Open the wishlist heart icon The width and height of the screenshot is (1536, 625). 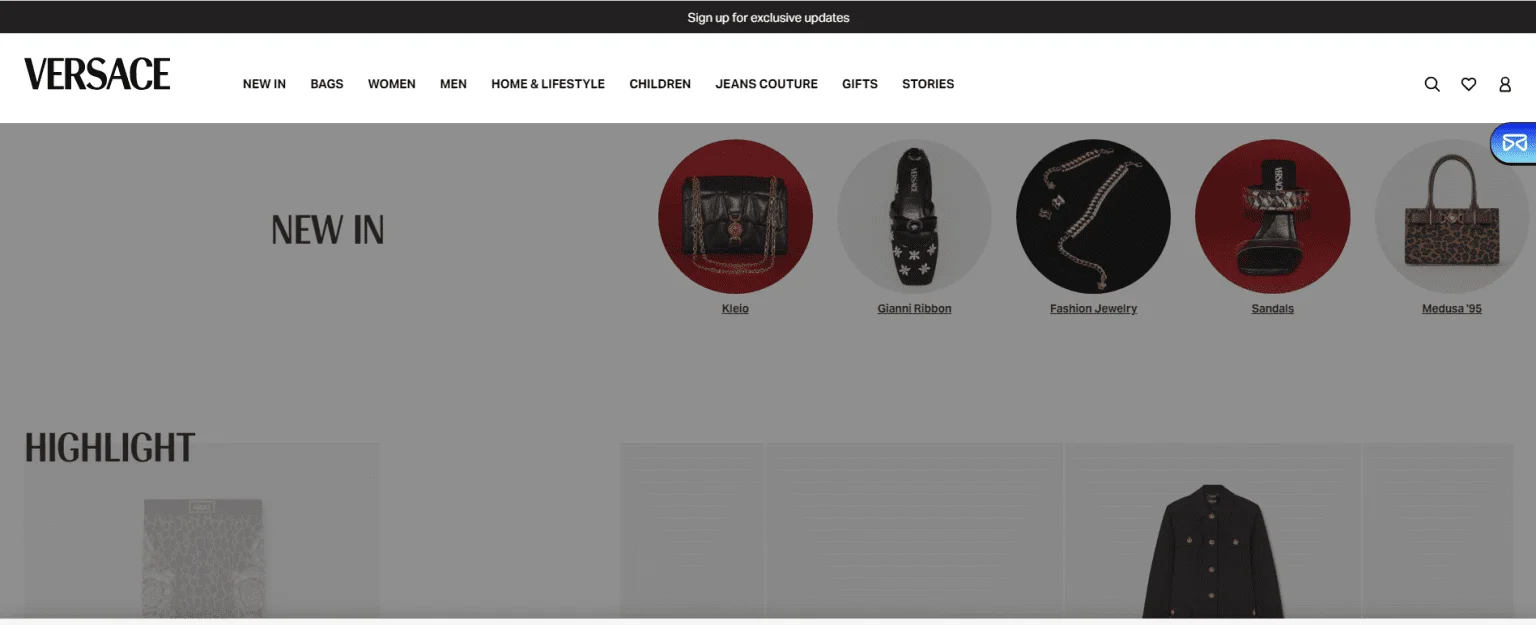(1468, 84)
